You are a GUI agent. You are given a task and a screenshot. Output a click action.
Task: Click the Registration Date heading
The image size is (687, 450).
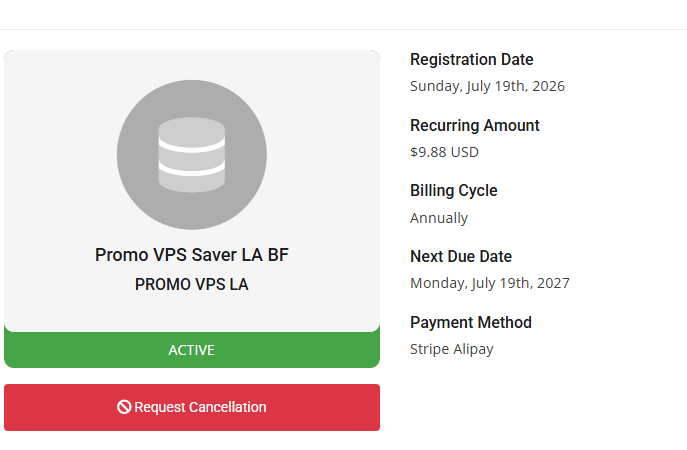[471, 60]
